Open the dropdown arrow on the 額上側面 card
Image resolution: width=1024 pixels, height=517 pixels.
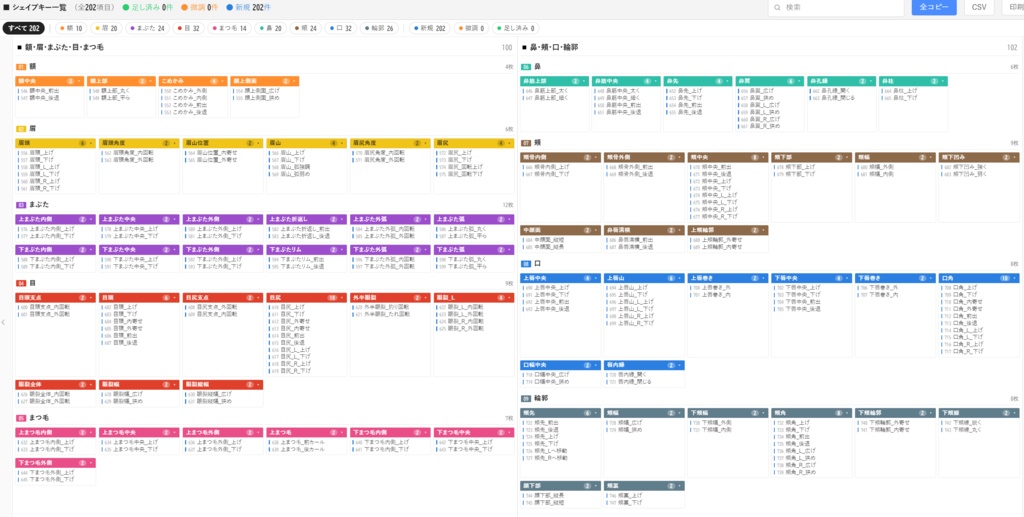(x=295, y=82)
